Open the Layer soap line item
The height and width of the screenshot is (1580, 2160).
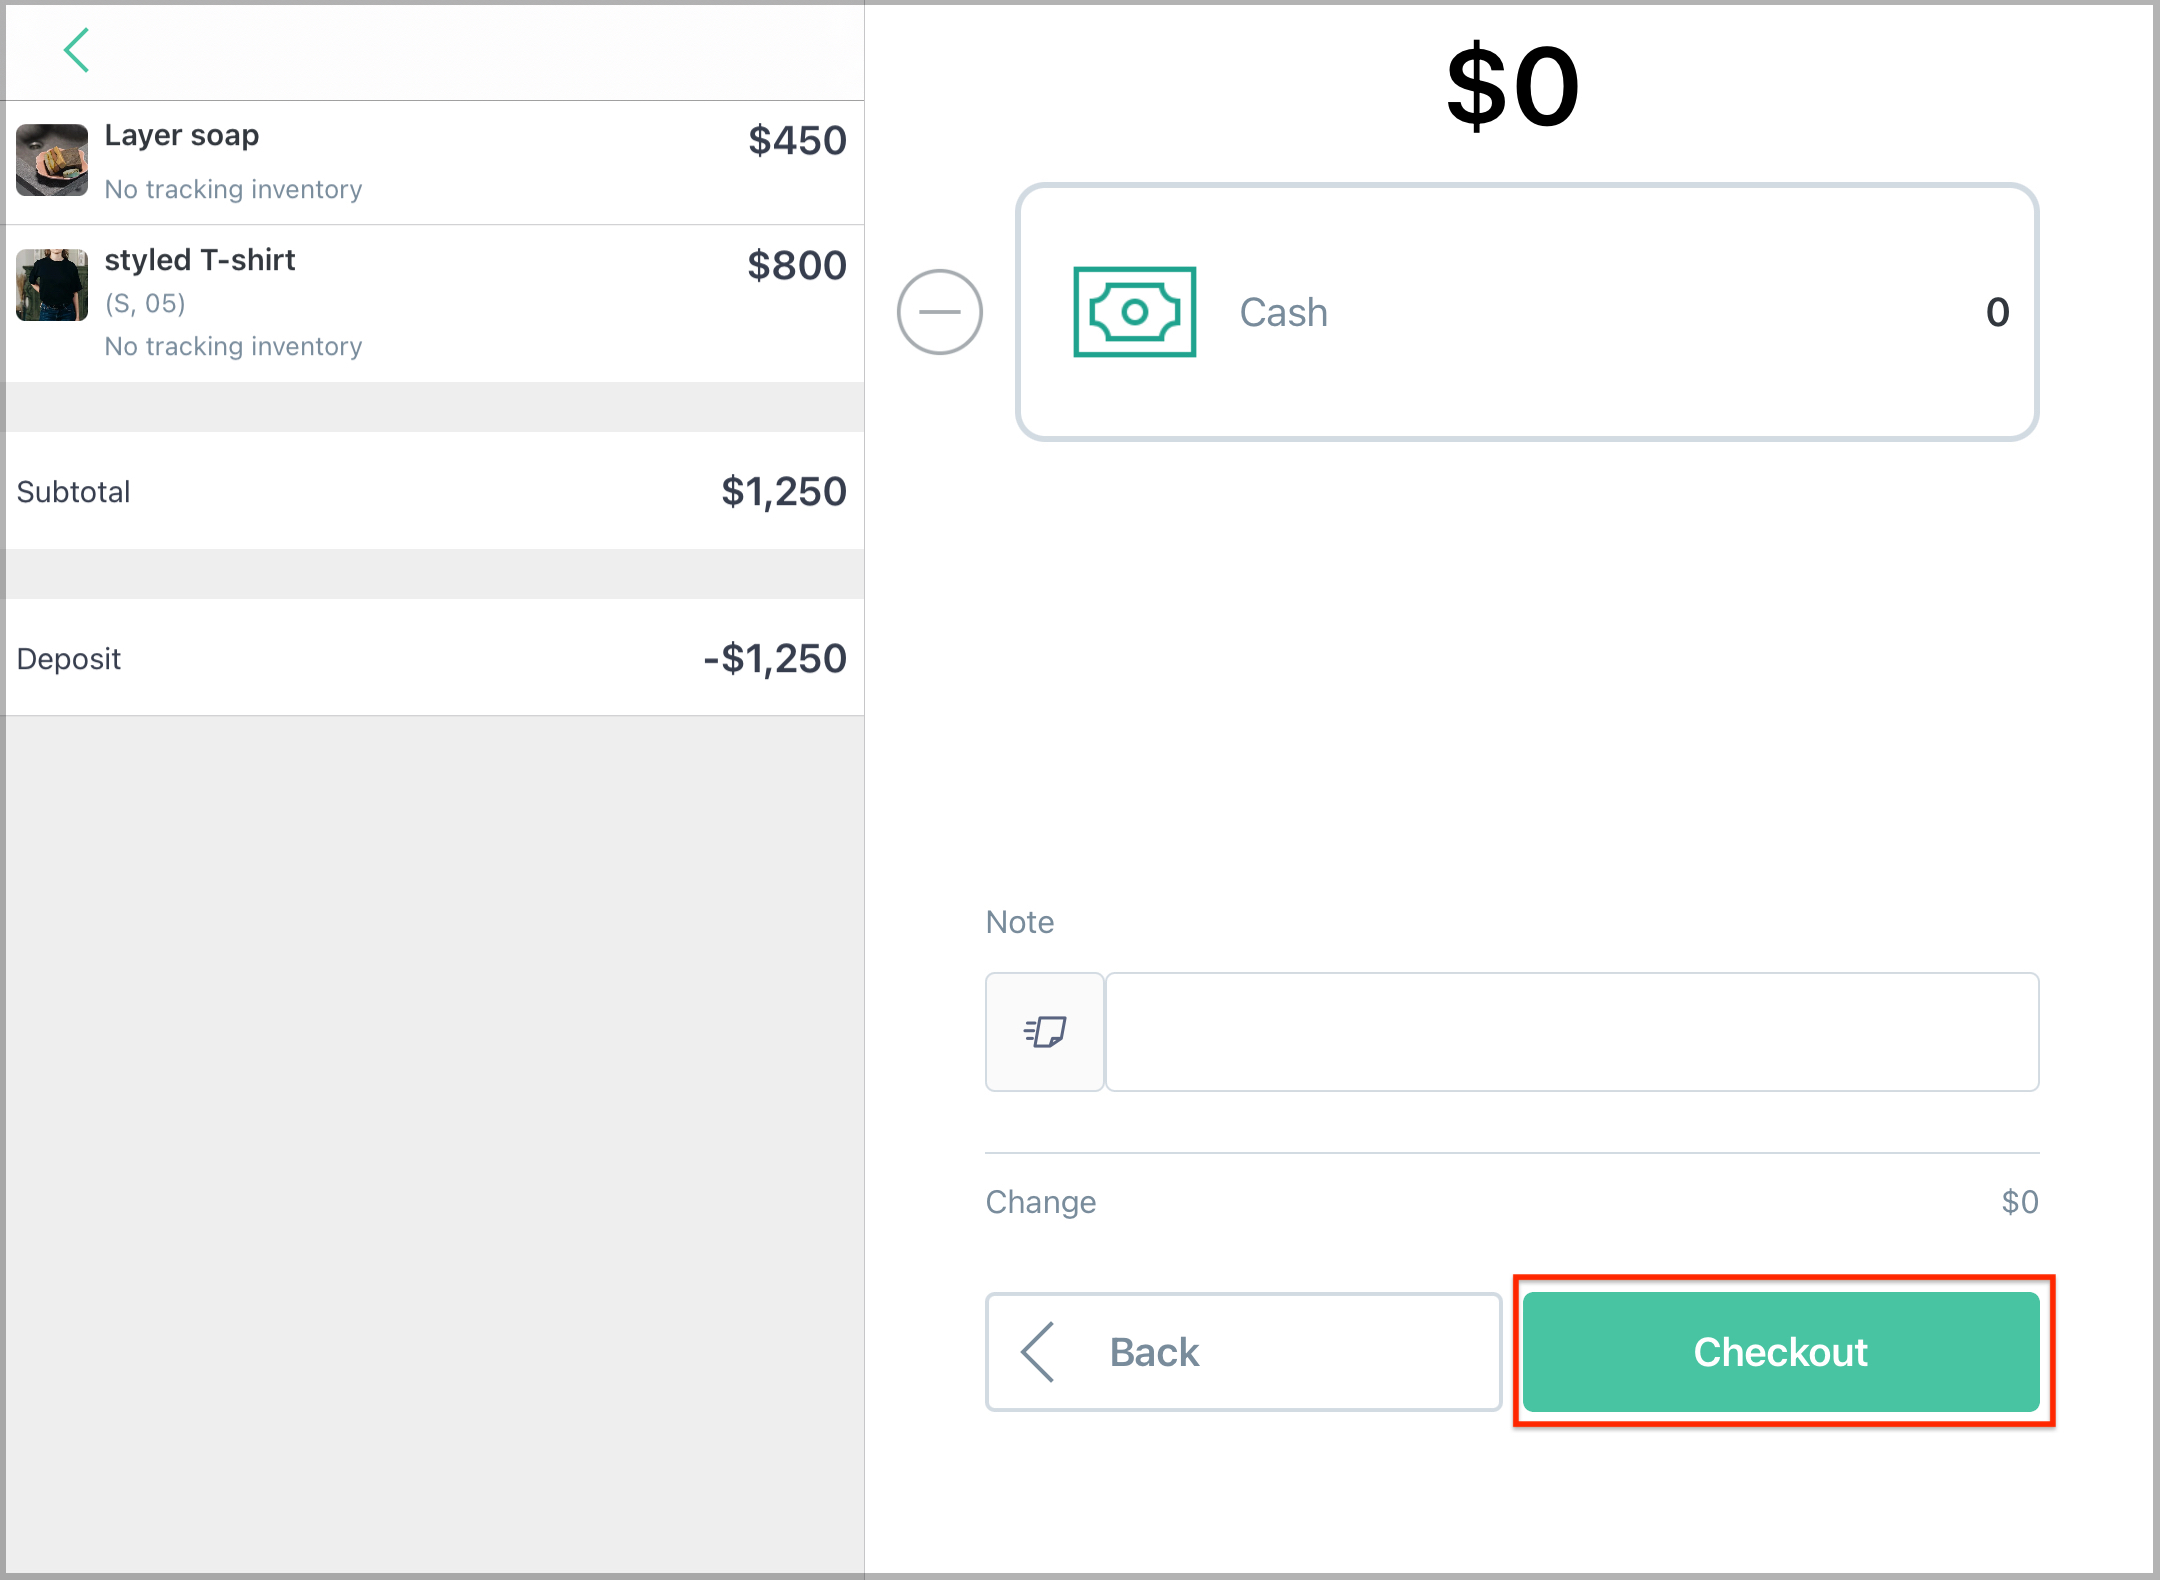tap(434, 162)
